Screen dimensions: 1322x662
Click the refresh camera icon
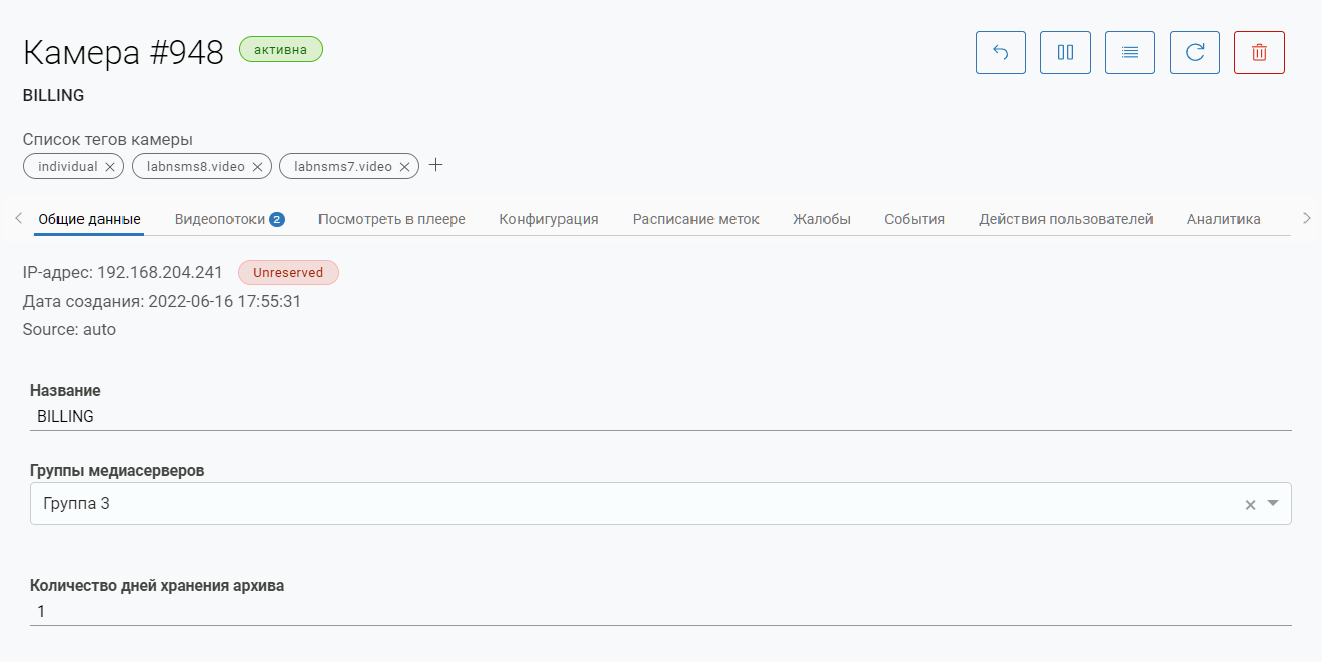[x=1195, y=53]
